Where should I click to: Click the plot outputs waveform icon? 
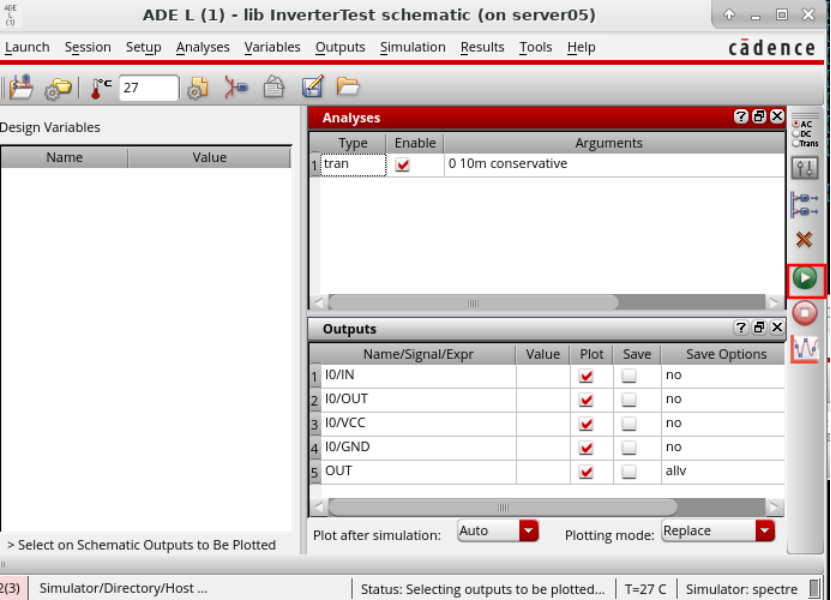[805, 349]
